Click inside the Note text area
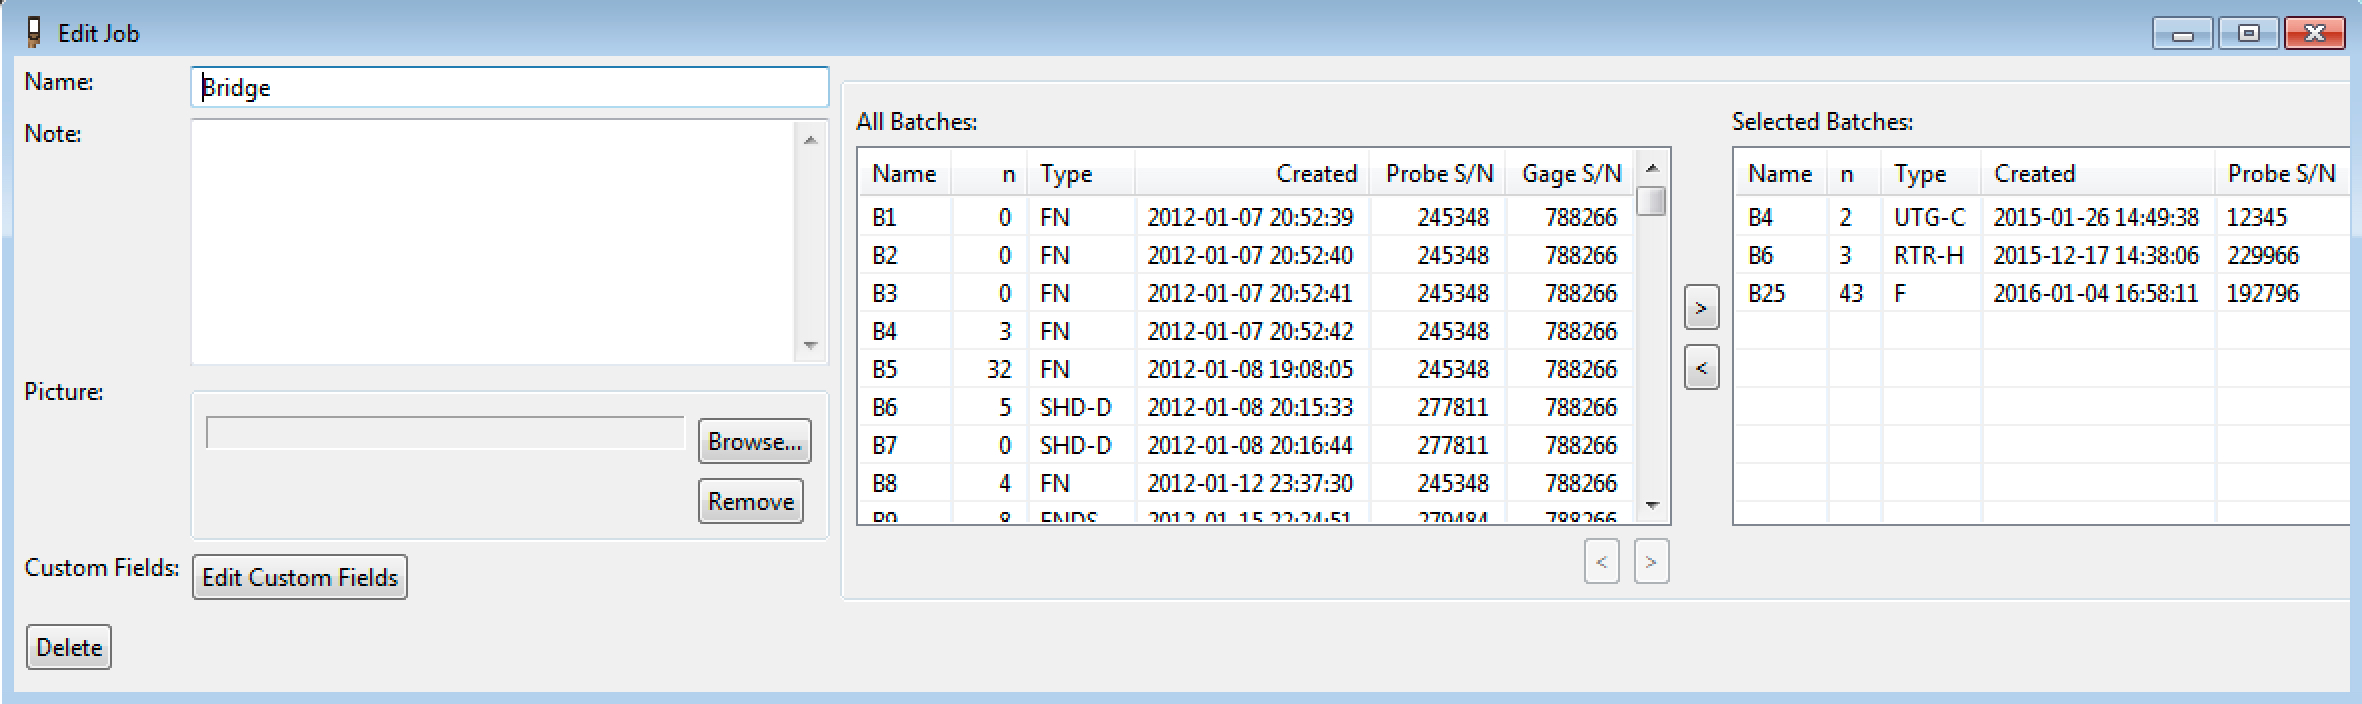Image resolution: width=2362 pixels, height=704 pixels. click(x=495, y=242)
